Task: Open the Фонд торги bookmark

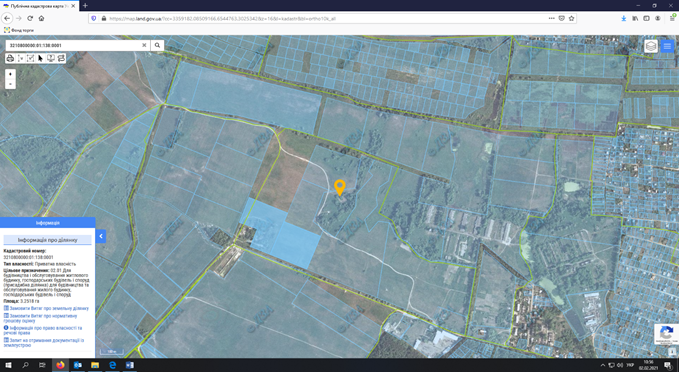Action: 19,30
